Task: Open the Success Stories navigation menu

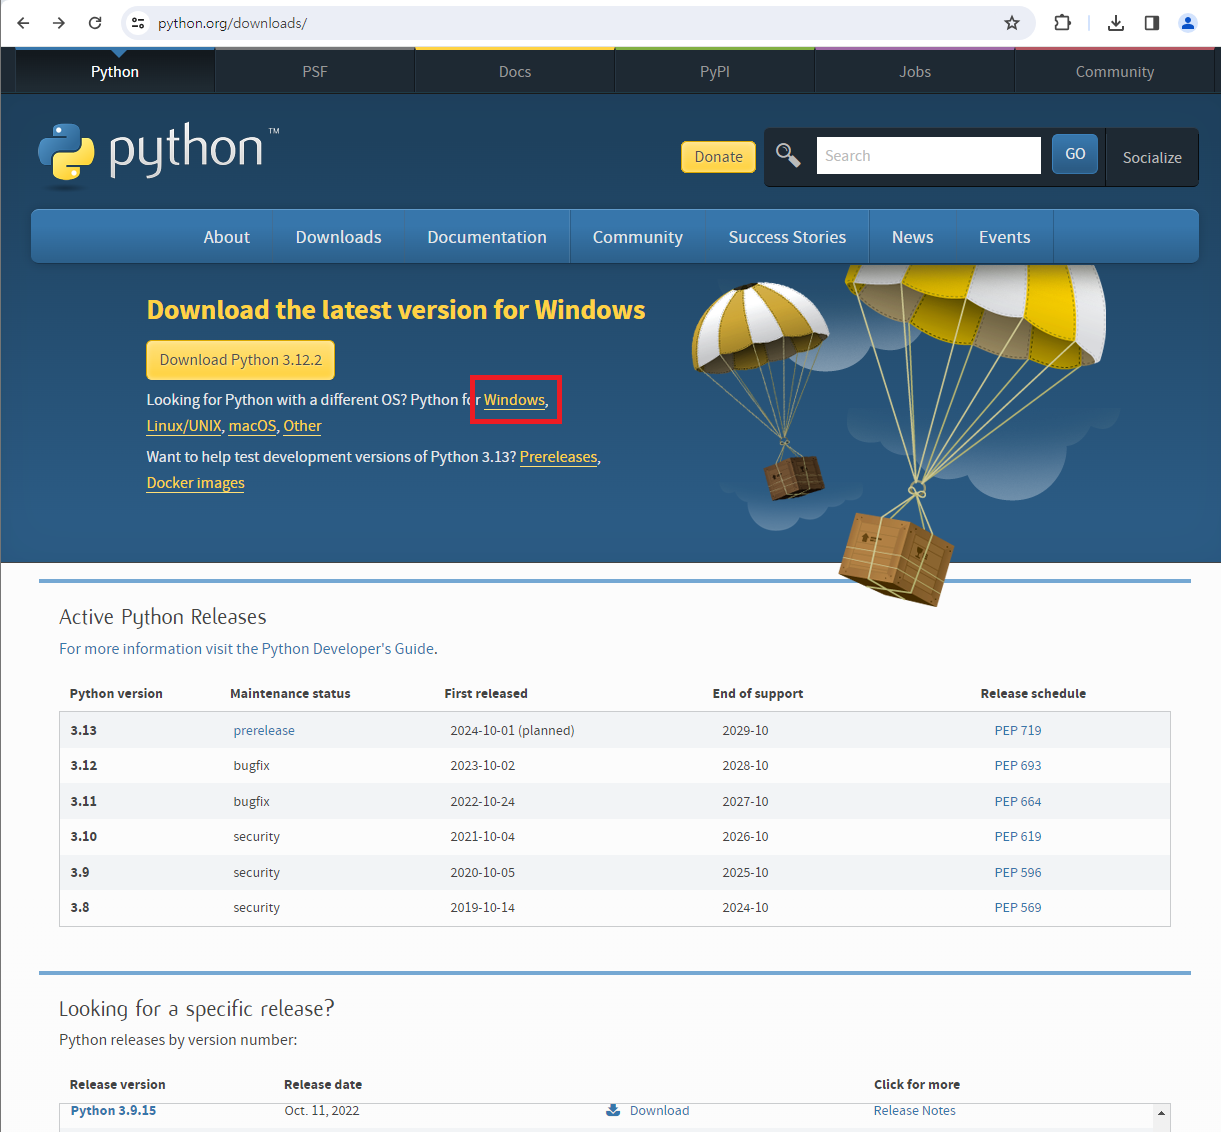Action: pos(787,237)
